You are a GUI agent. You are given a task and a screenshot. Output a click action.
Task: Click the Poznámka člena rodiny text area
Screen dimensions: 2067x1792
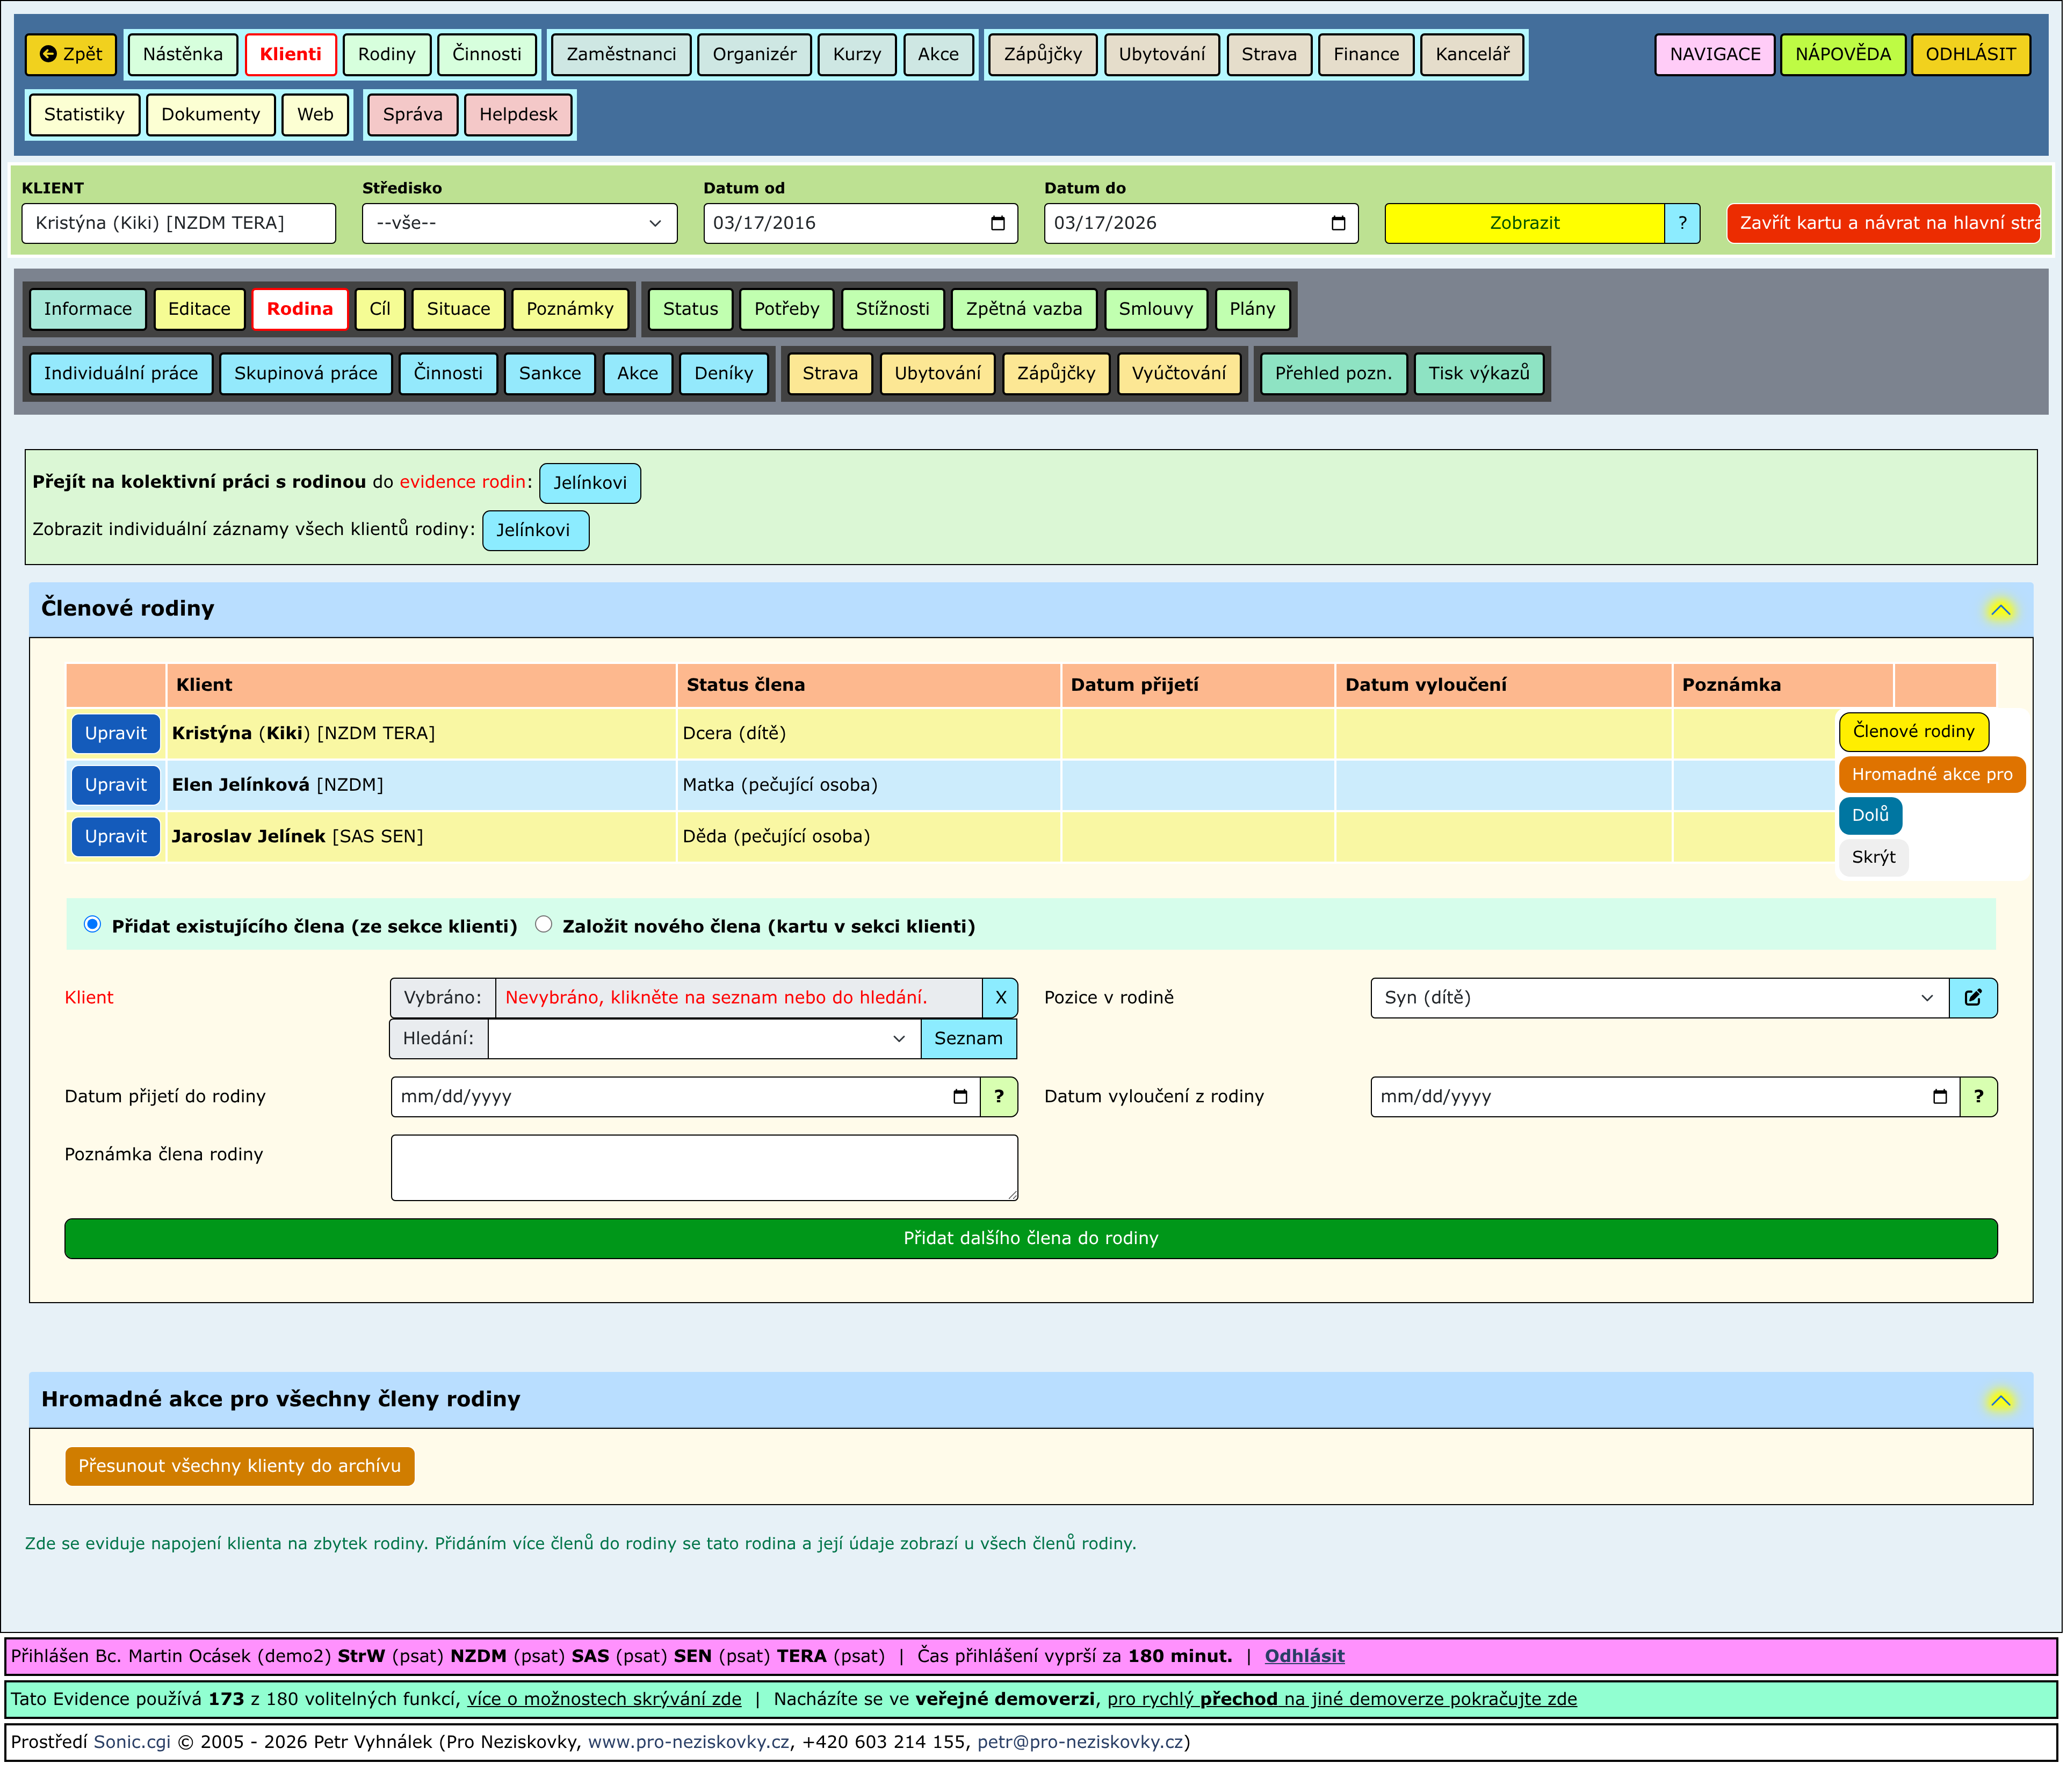[x=705, y=1169]
